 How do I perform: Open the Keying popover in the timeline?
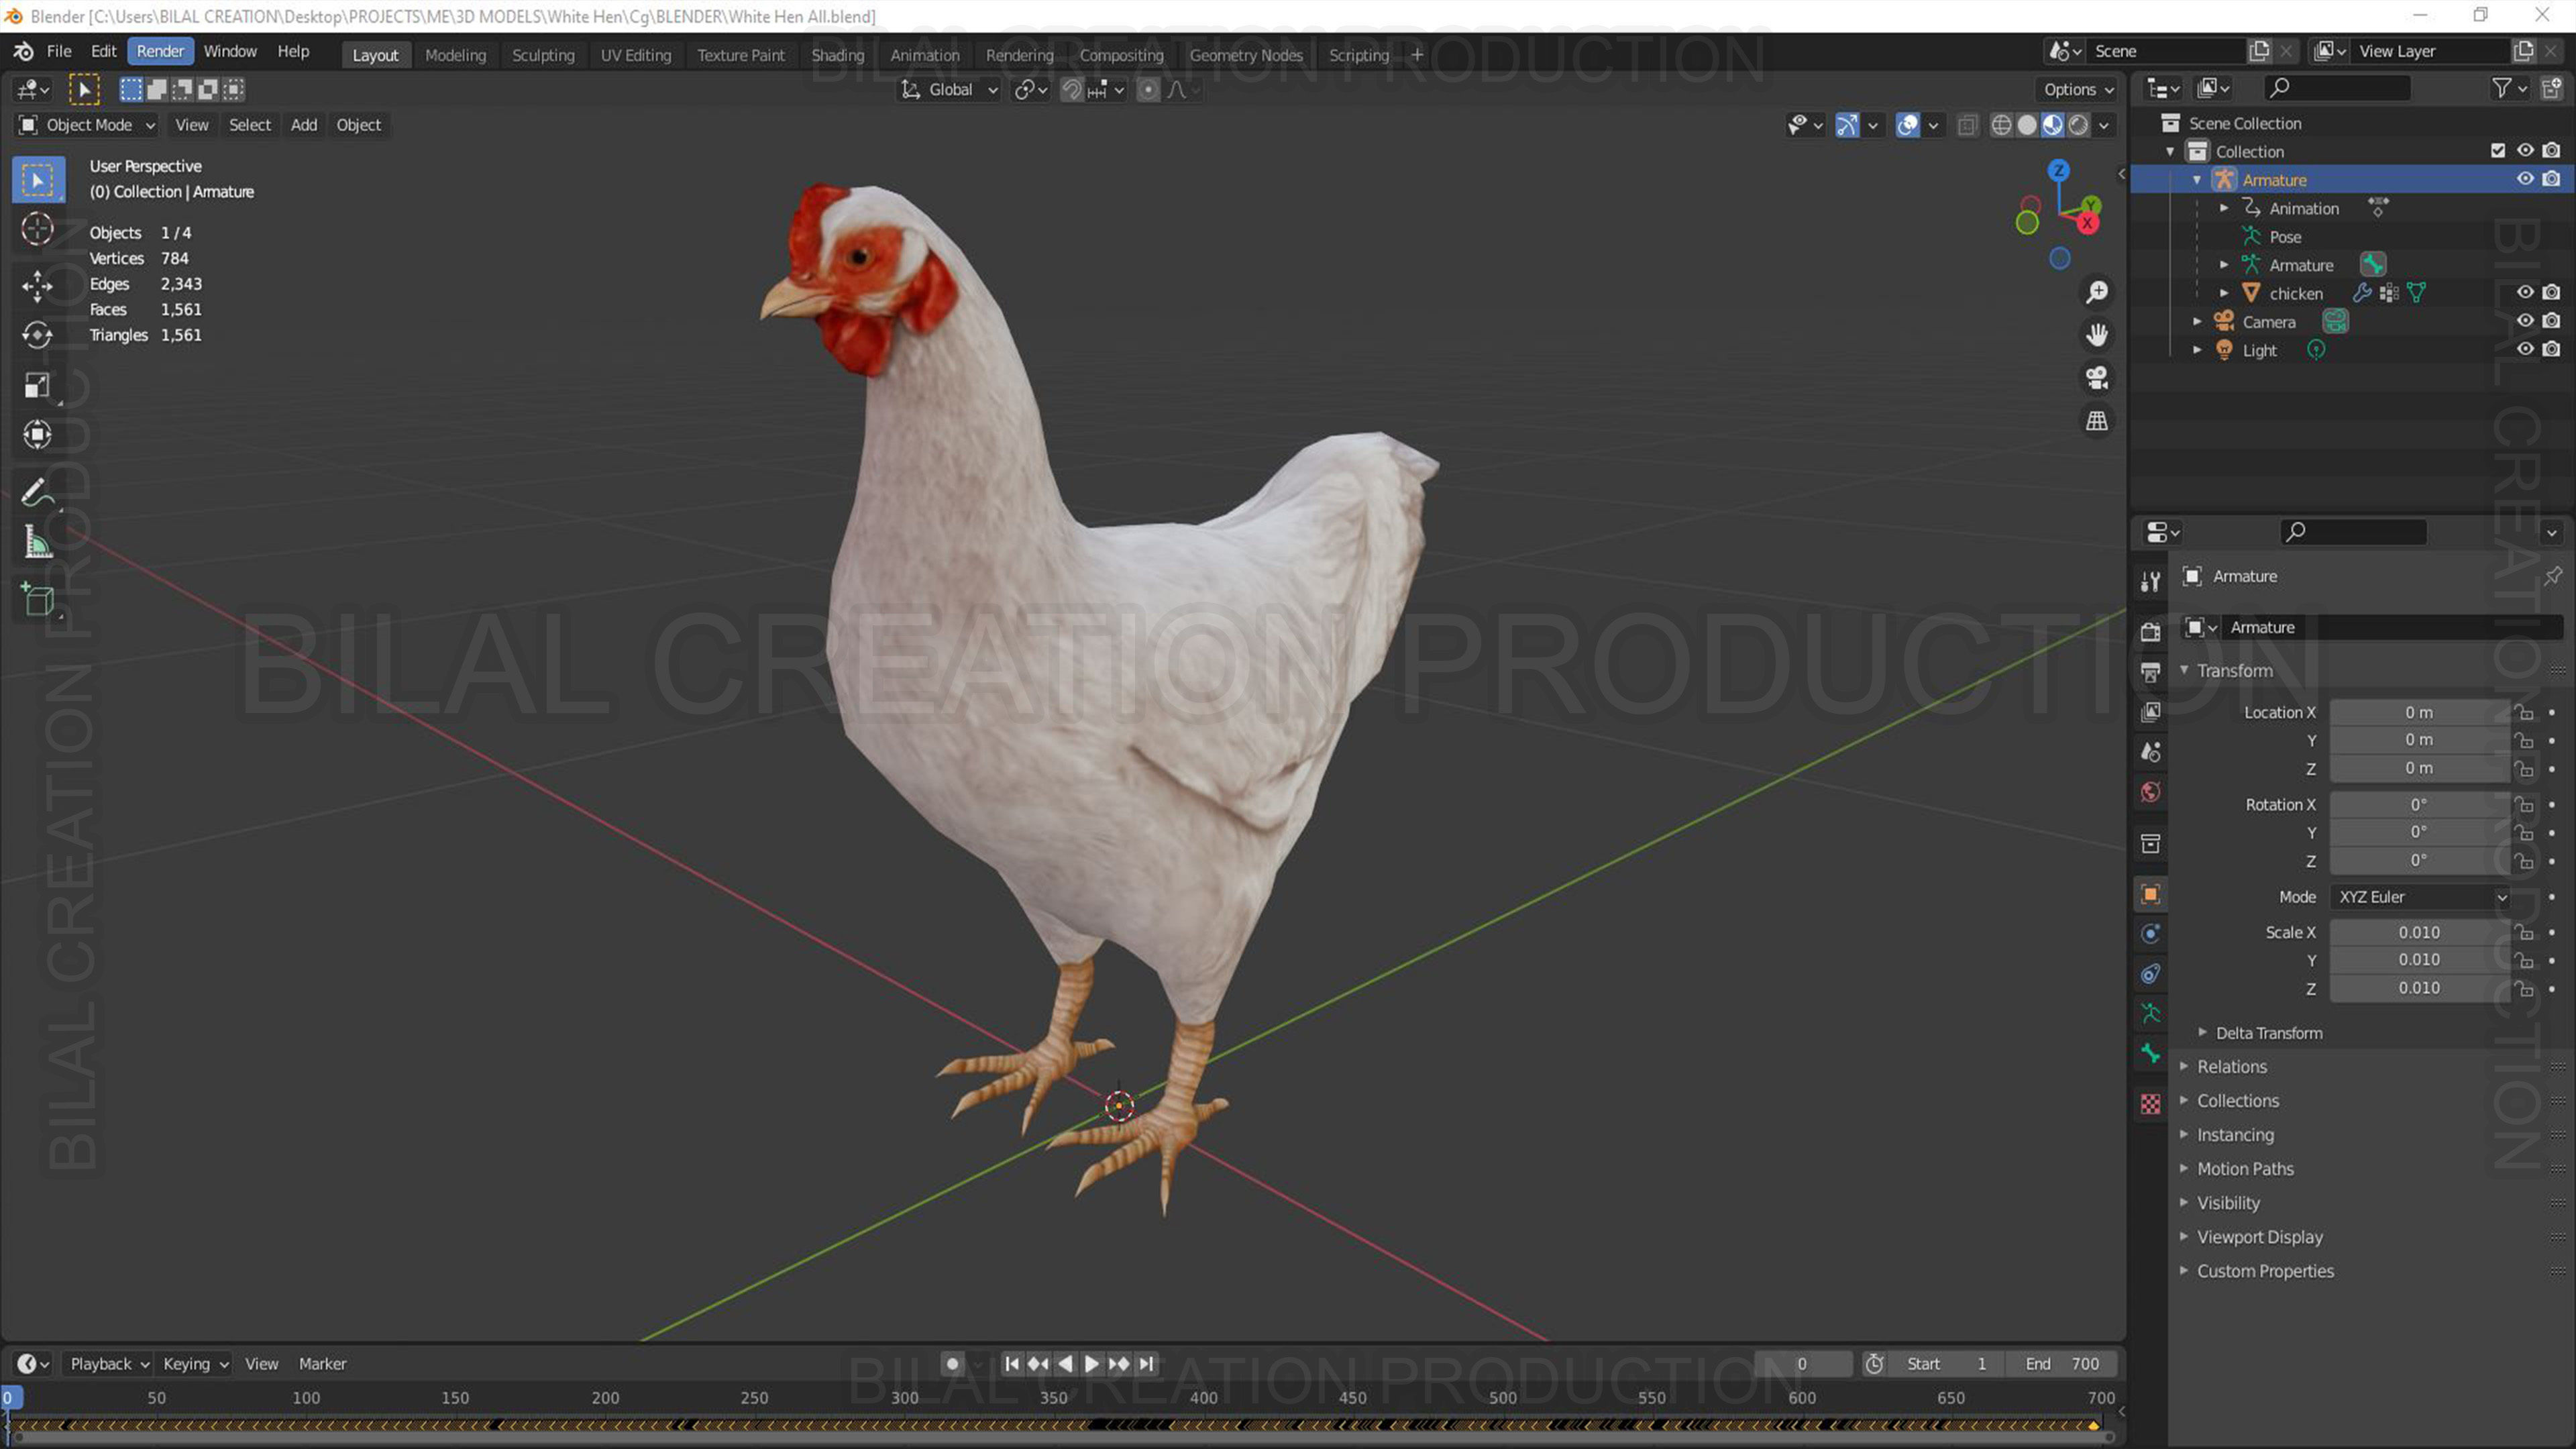[195, 1363]
